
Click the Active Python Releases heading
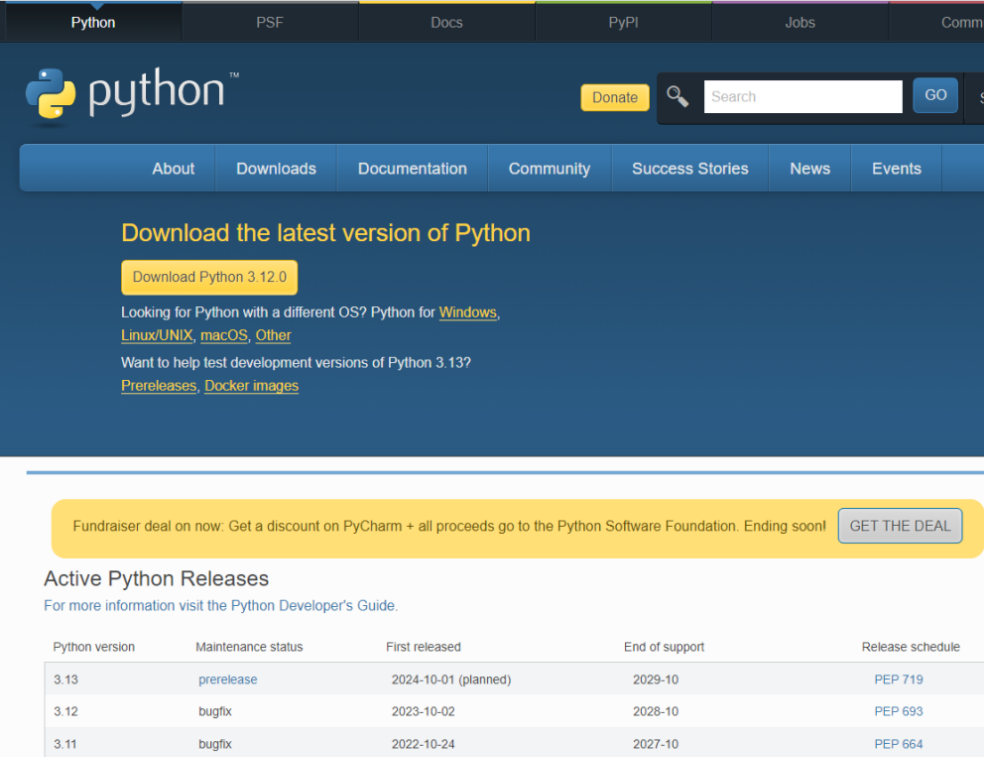click(x=156, y=578)
